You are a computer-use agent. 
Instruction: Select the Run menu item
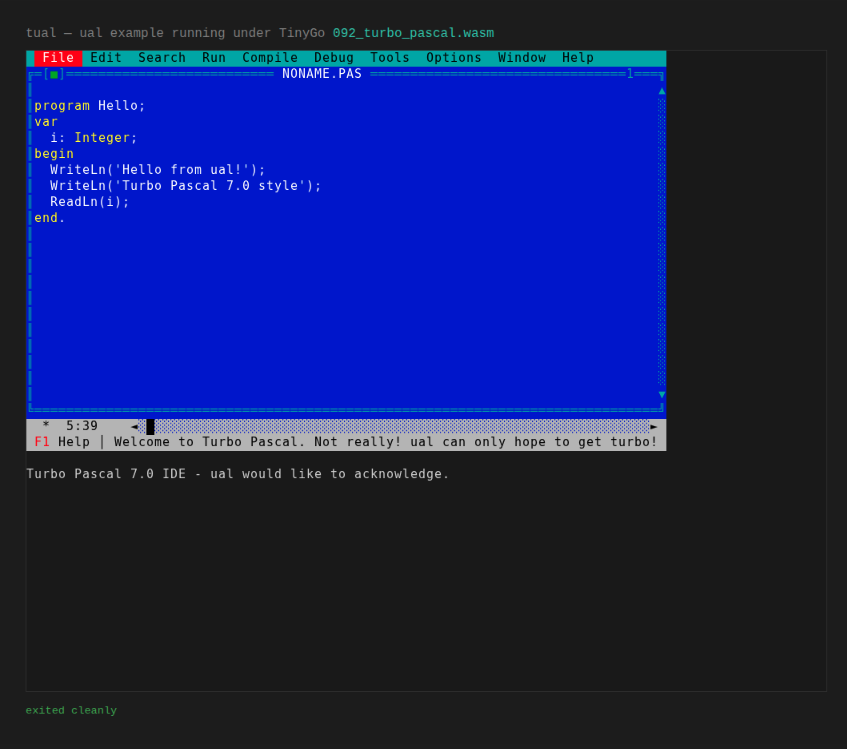tap(214, 58)
